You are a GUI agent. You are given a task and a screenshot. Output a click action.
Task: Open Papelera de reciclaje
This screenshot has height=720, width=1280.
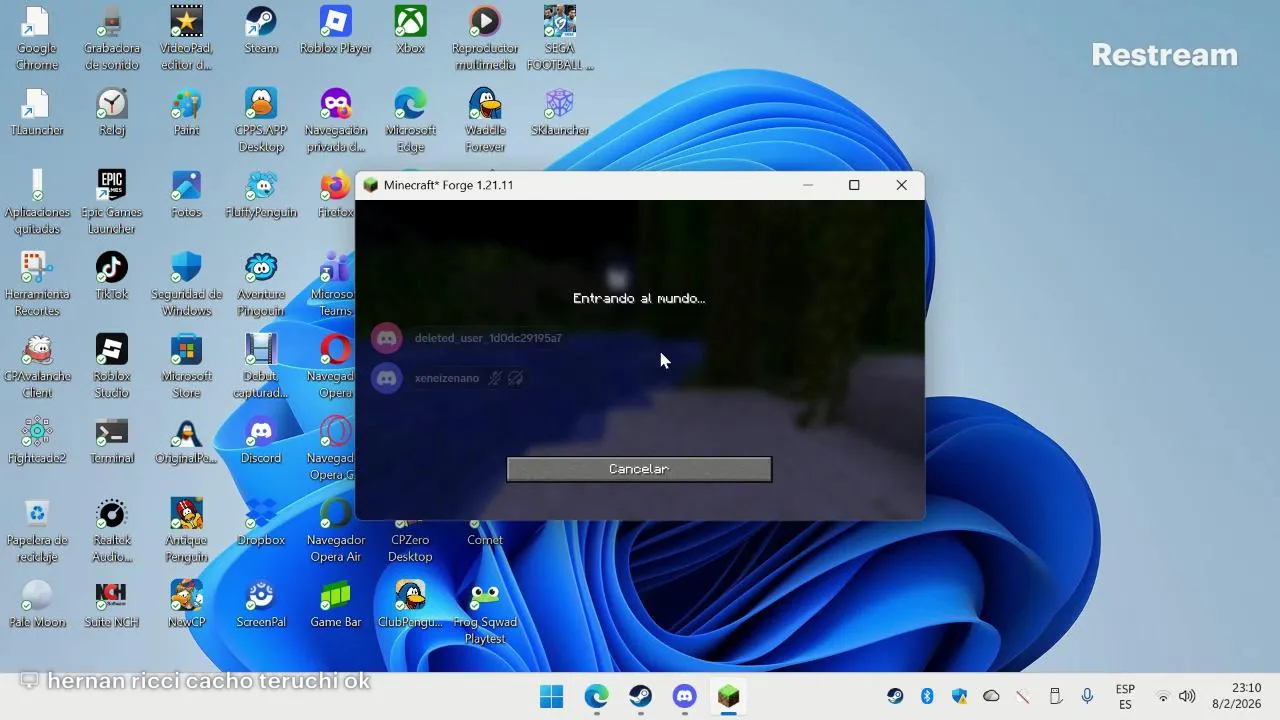(37, 530)
